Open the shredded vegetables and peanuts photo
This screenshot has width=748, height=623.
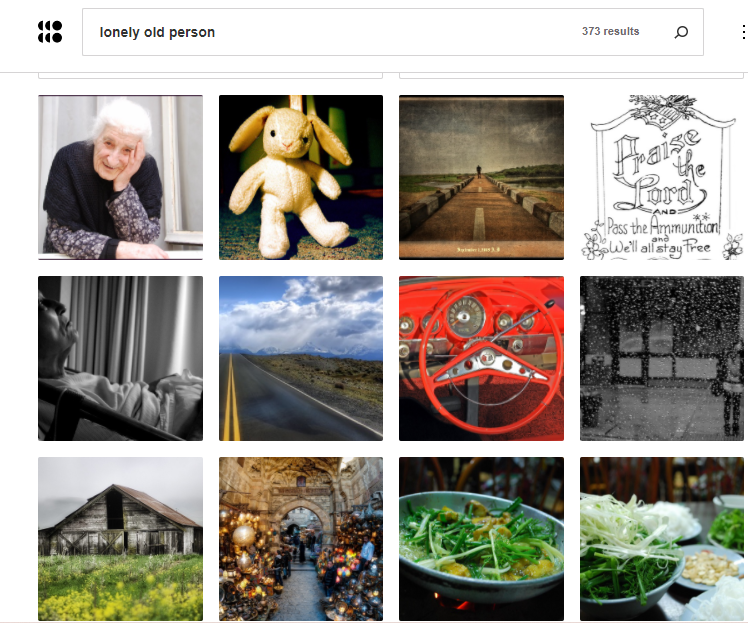[662, 539]
